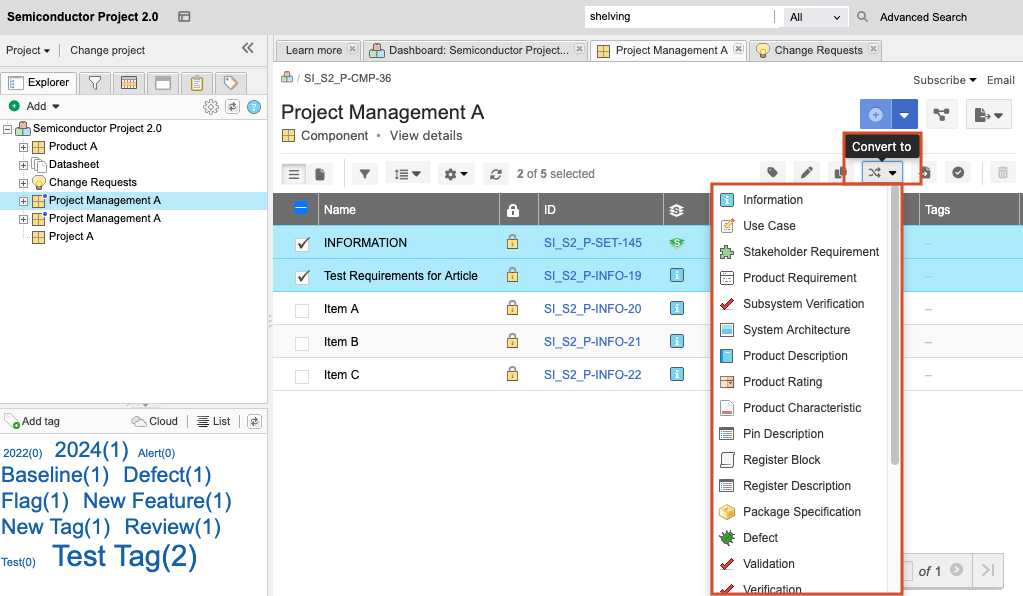The image size is (1023, 596).
Task: Open the Filters tab in the left panel
Action: (x=94, y=83)
